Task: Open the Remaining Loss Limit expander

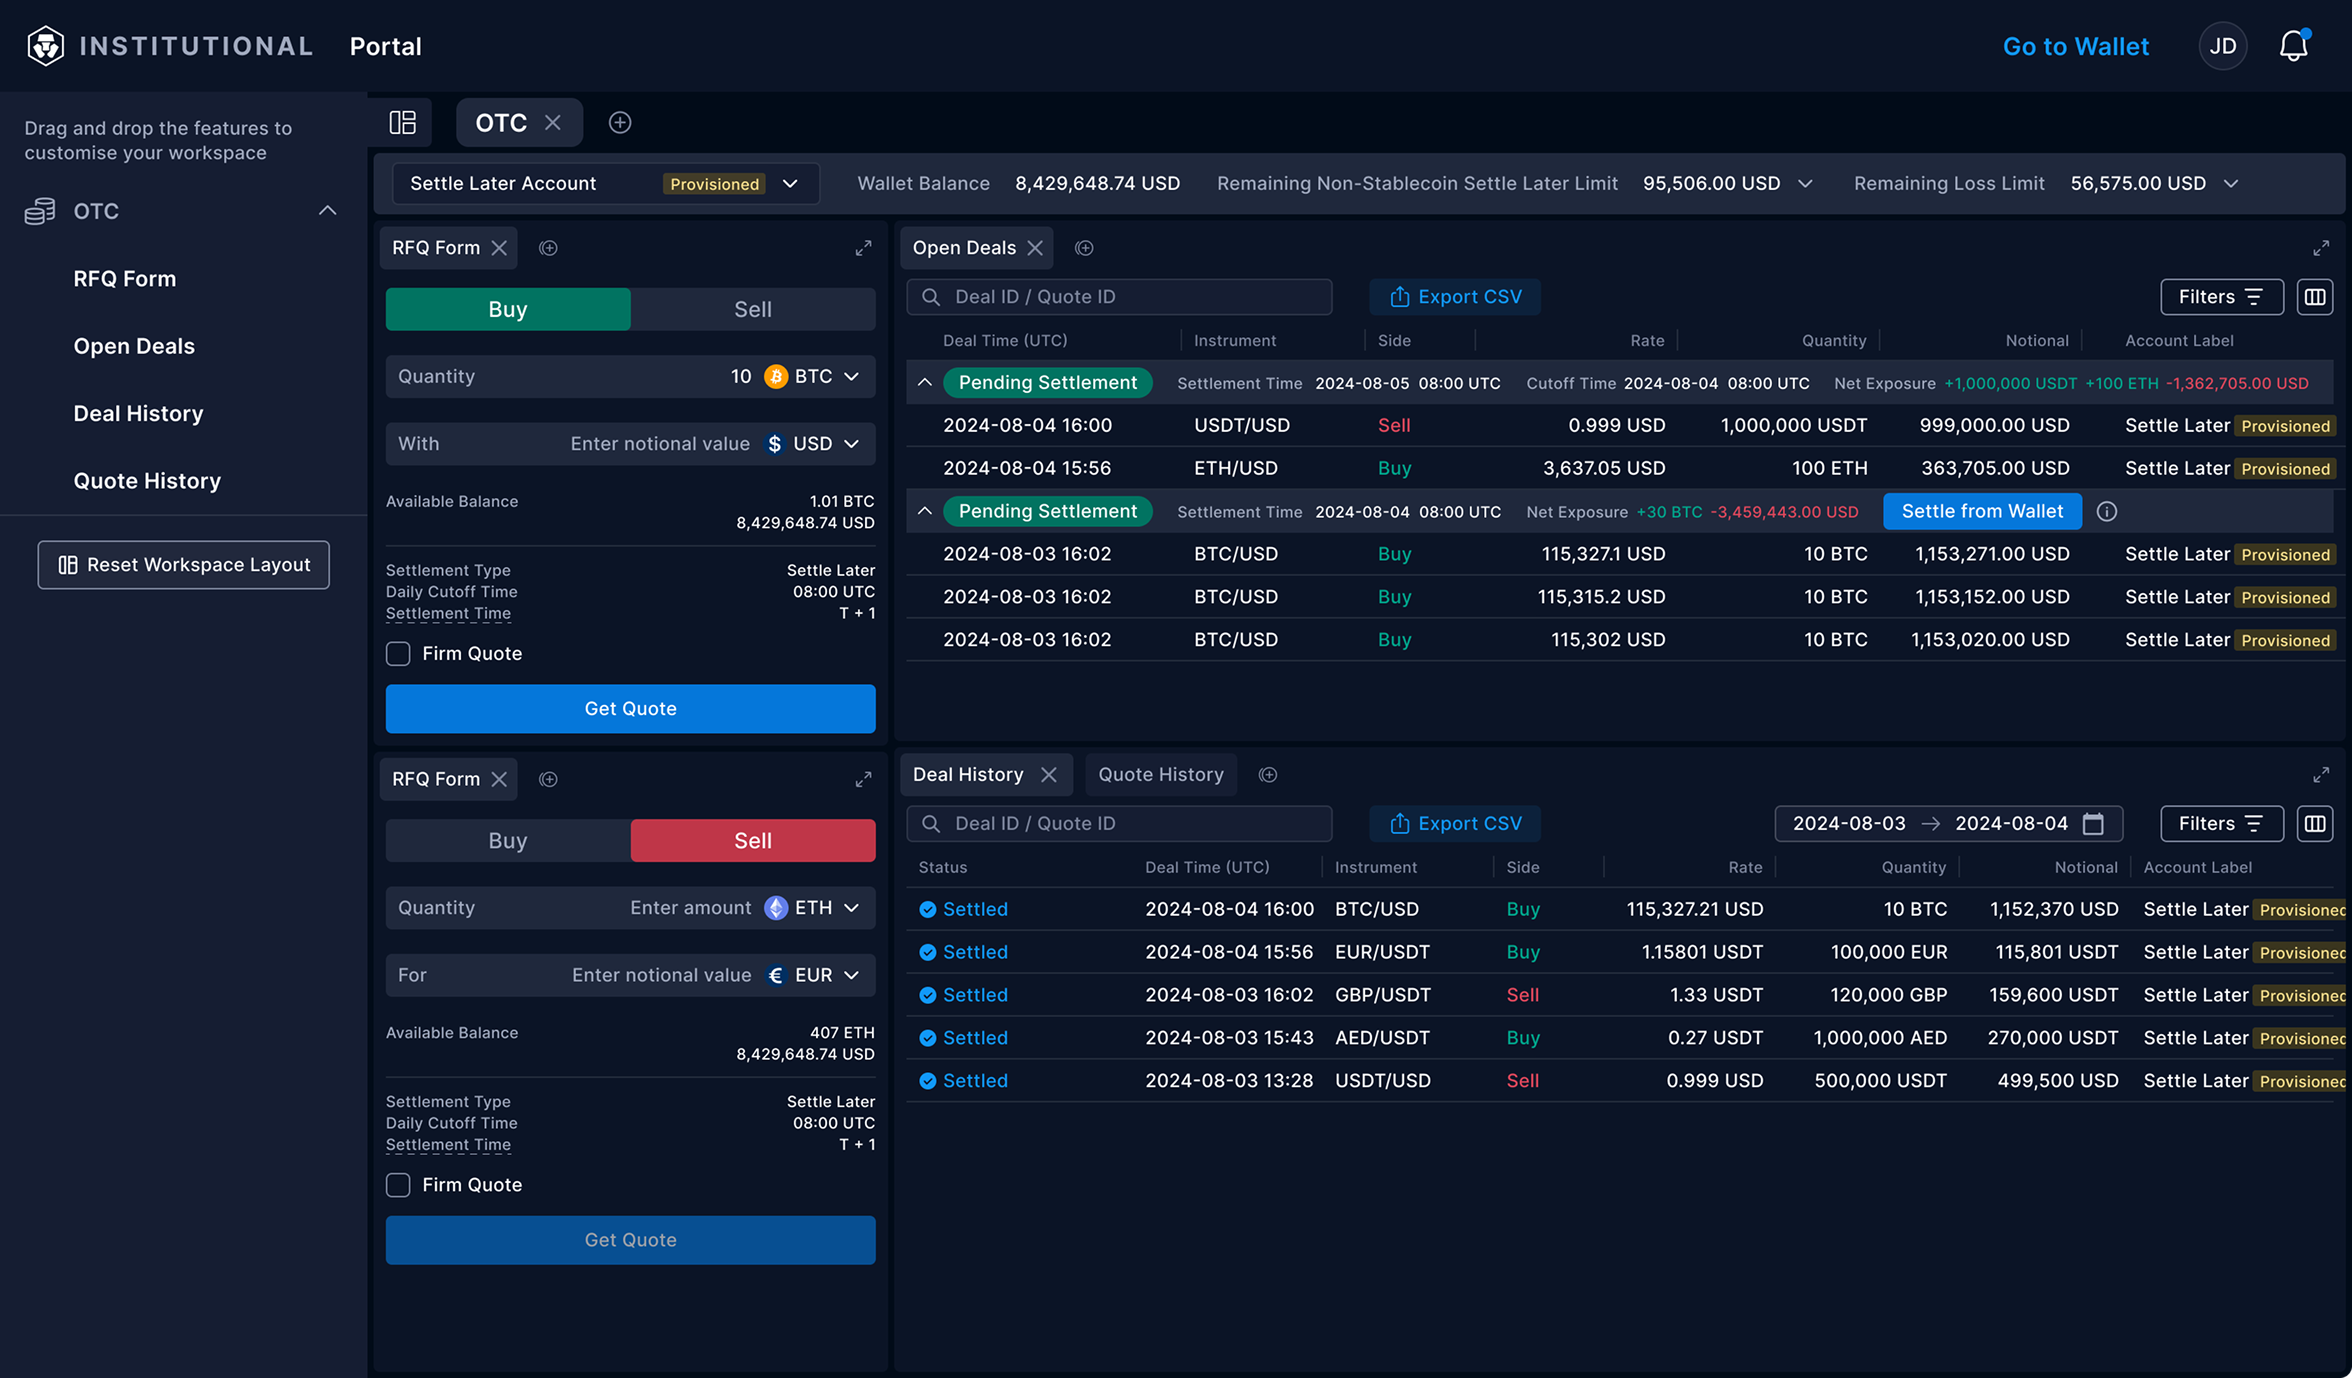Action: tap(2231, 183)
